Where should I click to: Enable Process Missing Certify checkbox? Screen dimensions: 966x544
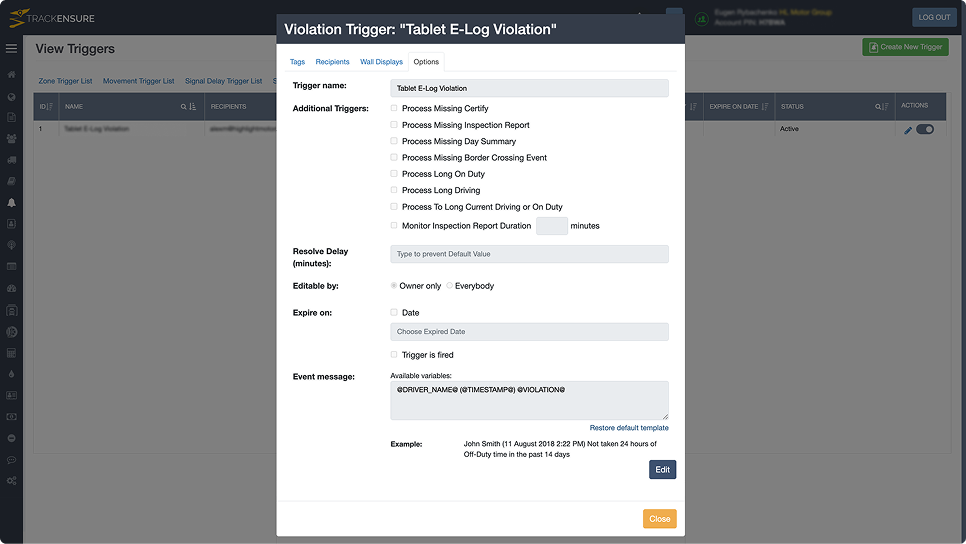pyautogui.click(x=394, y=108)
